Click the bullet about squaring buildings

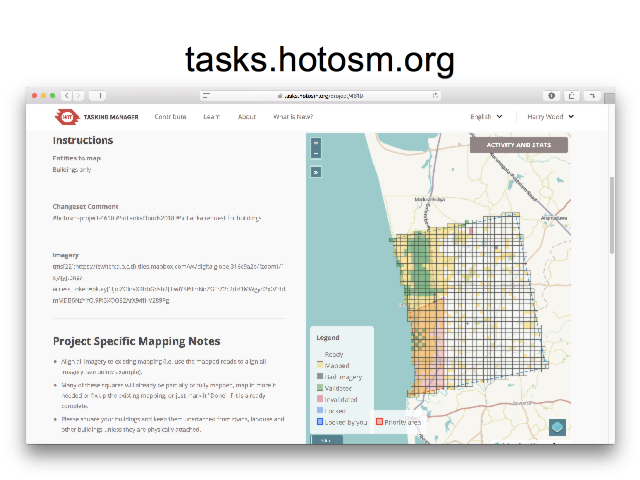(173, 424)
